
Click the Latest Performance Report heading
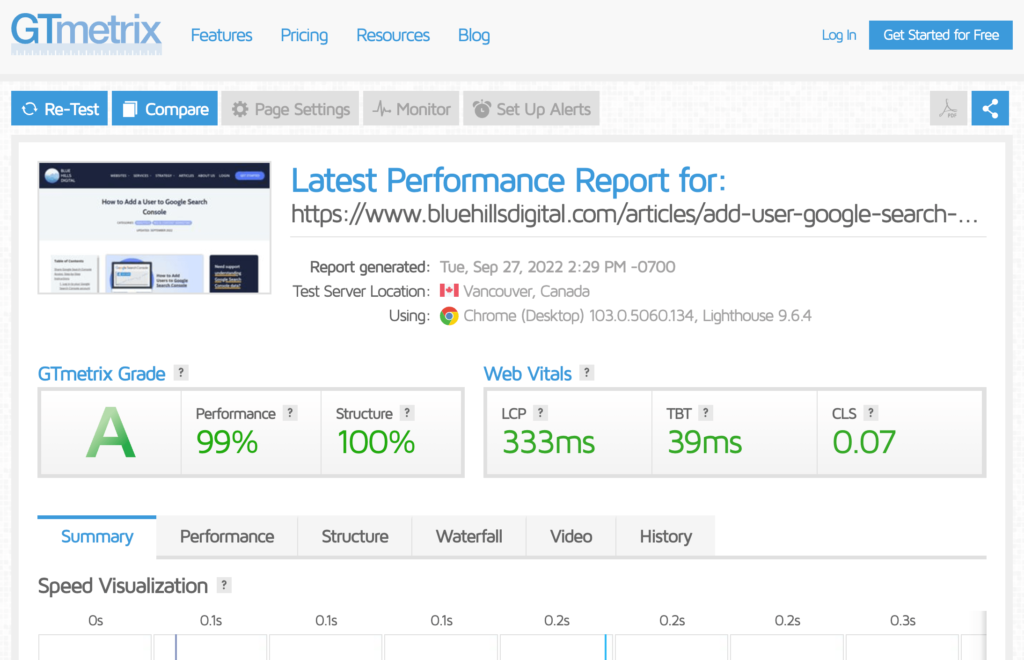[x=508, y=180]
